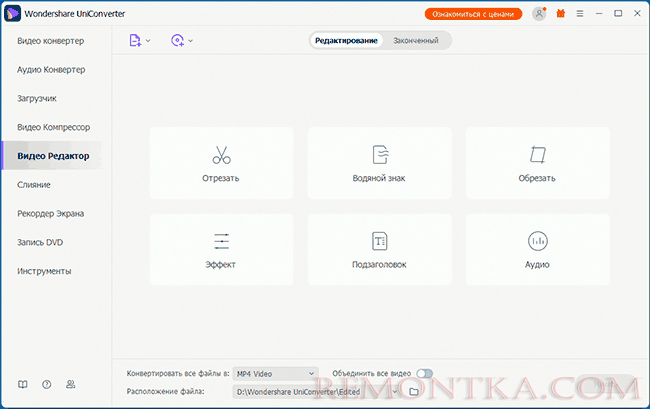Open the MP4 Video format dropdown
The height and width of the screenshot is (409, 650).
(x=275, y=374)
